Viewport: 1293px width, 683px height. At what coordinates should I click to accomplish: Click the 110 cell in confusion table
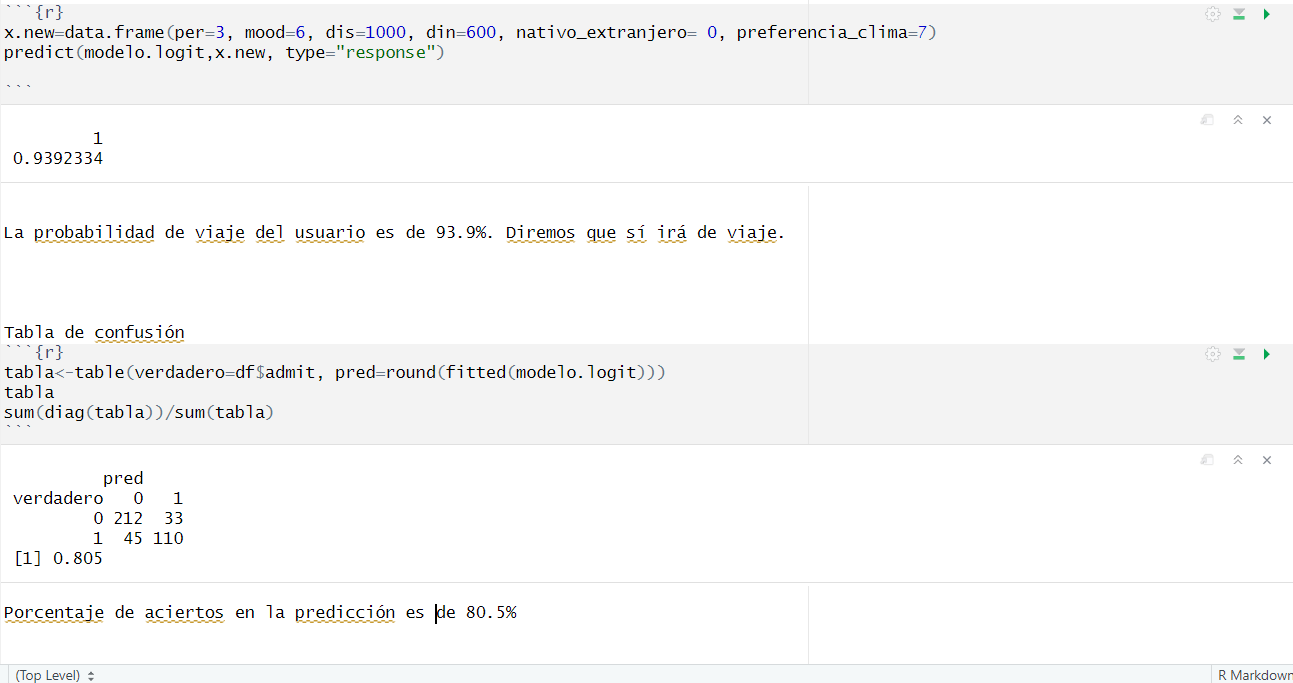(x=168, y=538)
